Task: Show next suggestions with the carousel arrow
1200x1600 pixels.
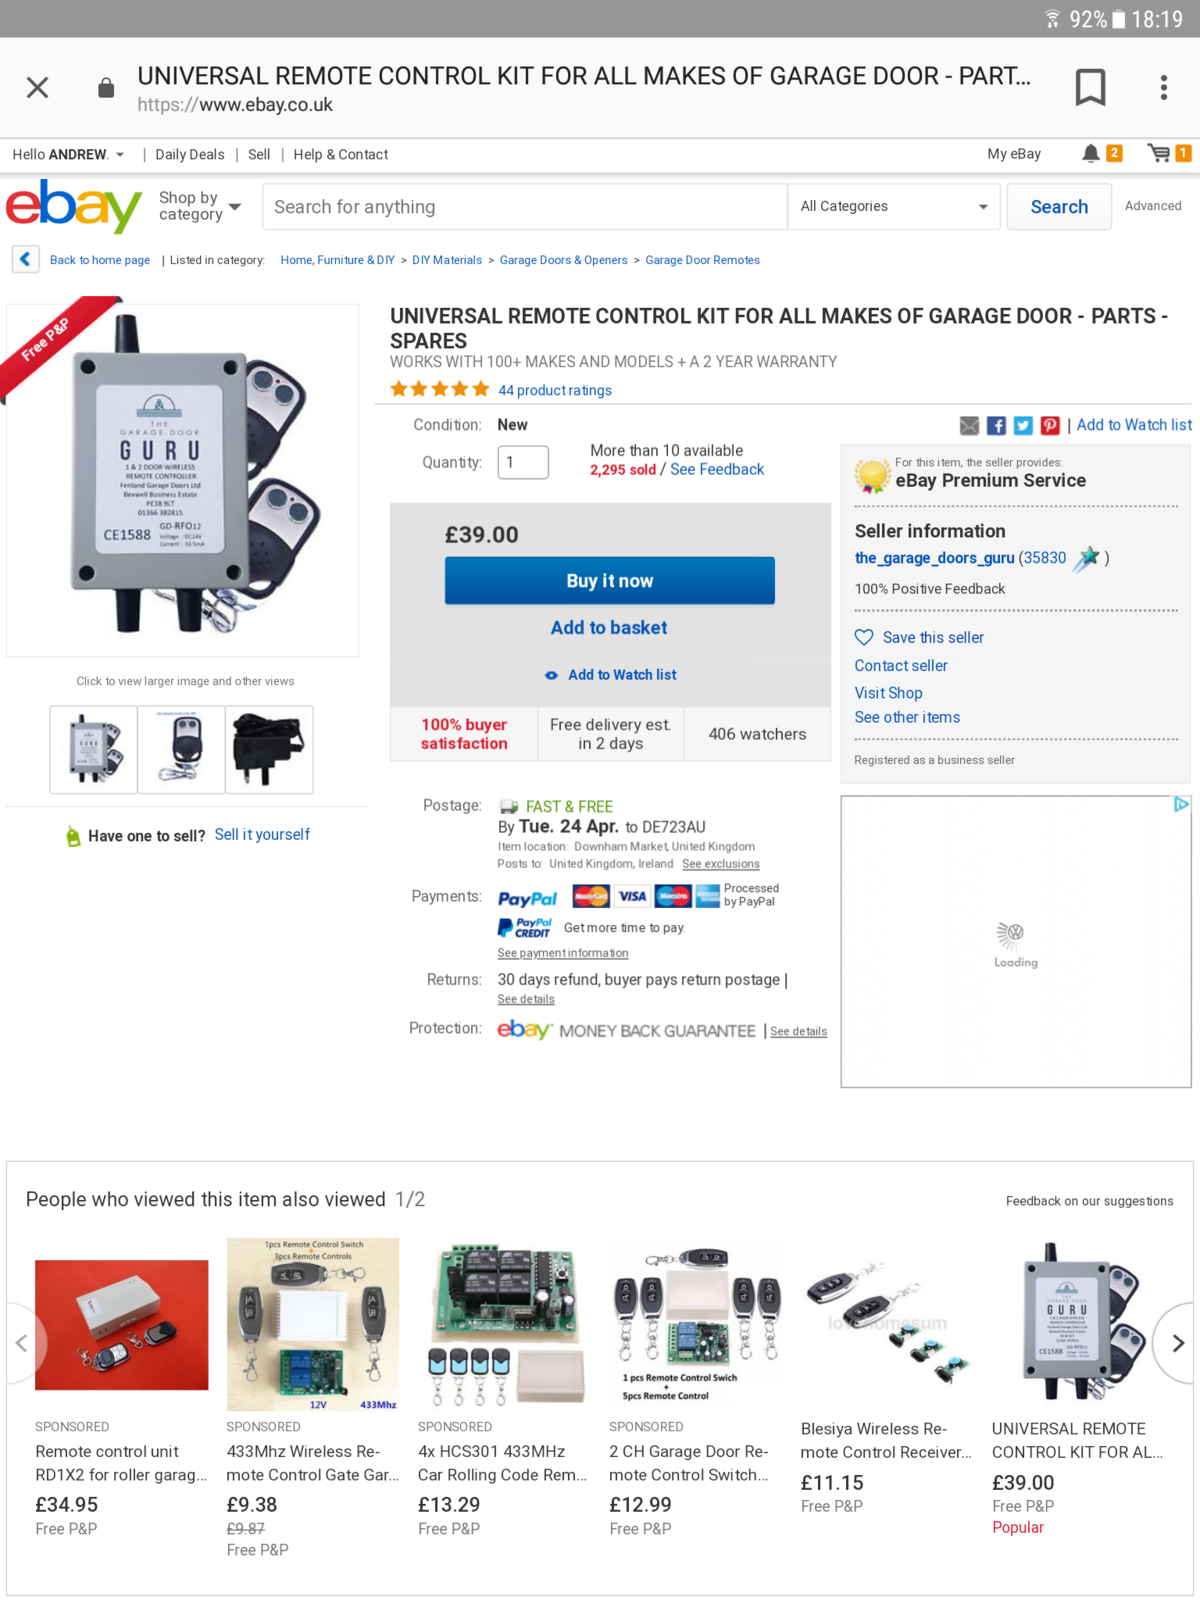Action: coord(1177,1343)
